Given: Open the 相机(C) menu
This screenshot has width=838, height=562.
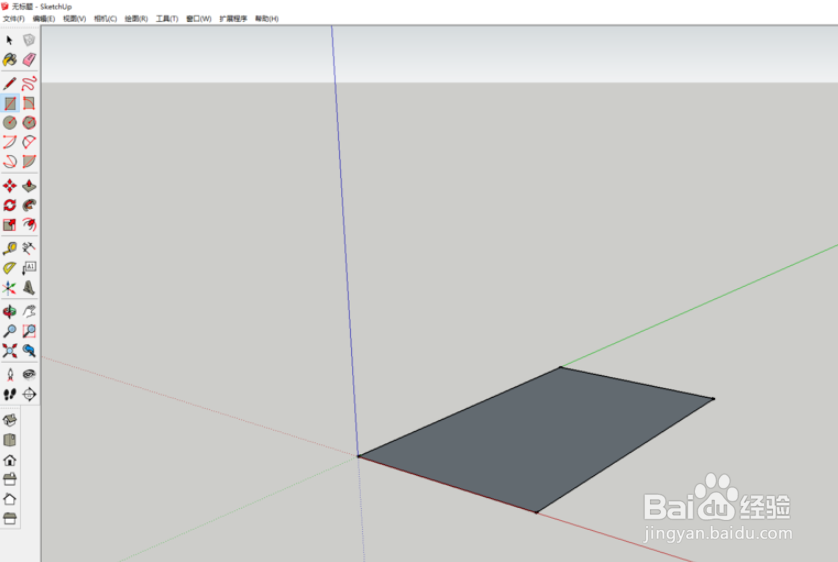Looking at the screenshot, I should 105,19.
